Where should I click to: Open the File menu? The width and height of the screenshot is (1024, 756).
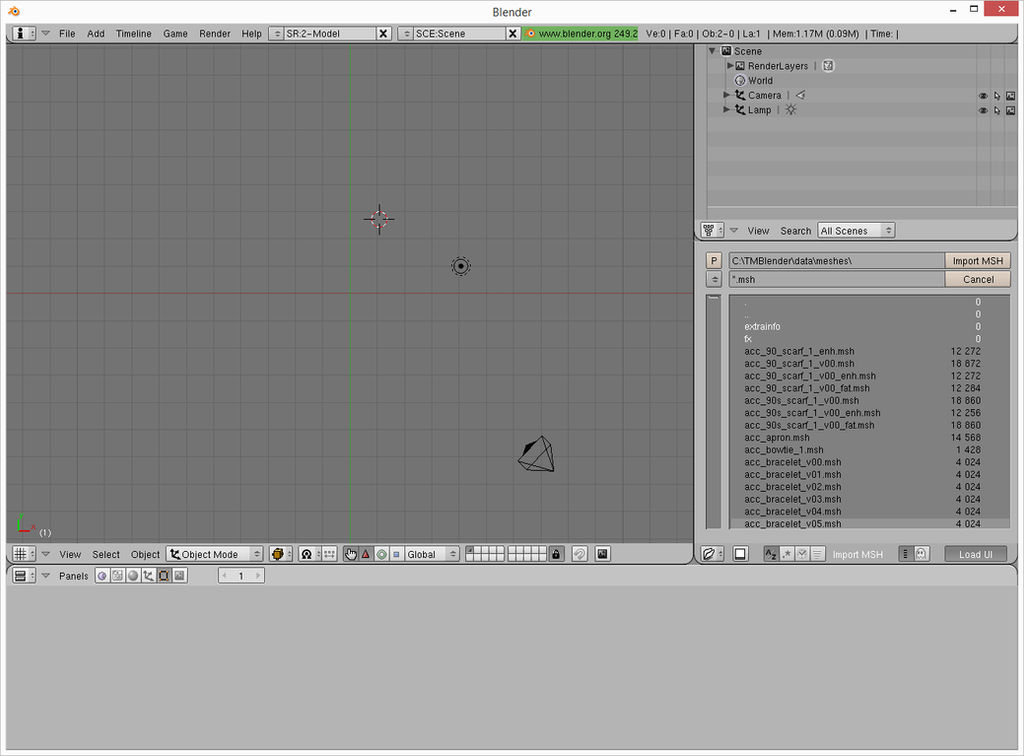tap(67, 33)
